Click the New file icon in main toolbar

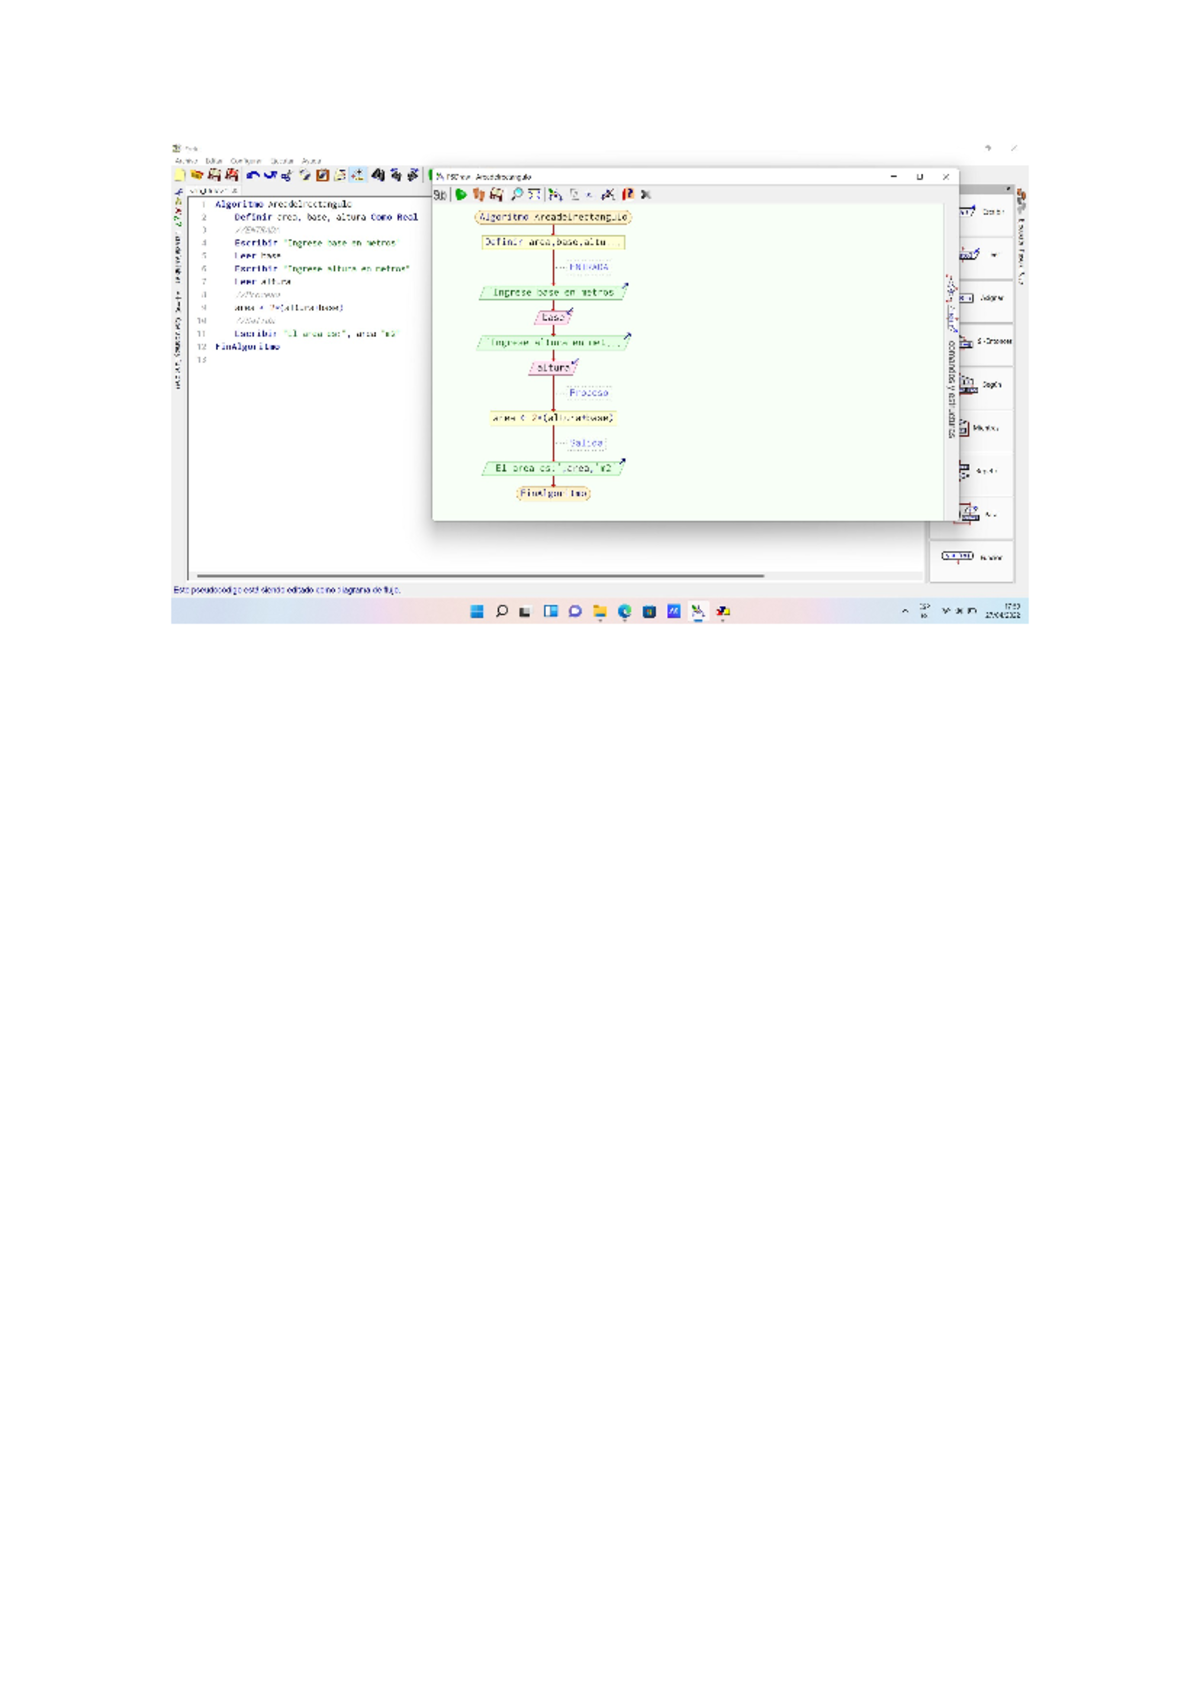tap(181, 175)
